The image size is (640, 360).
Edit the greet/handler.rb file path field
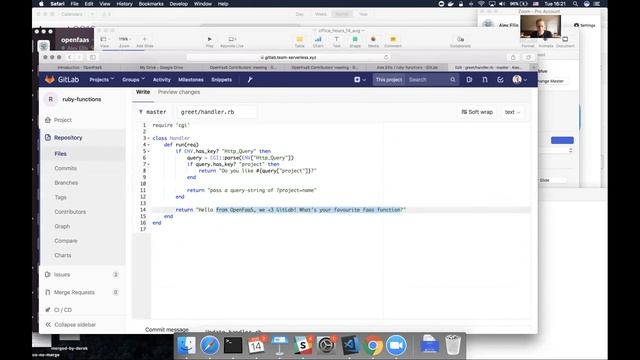216,112
